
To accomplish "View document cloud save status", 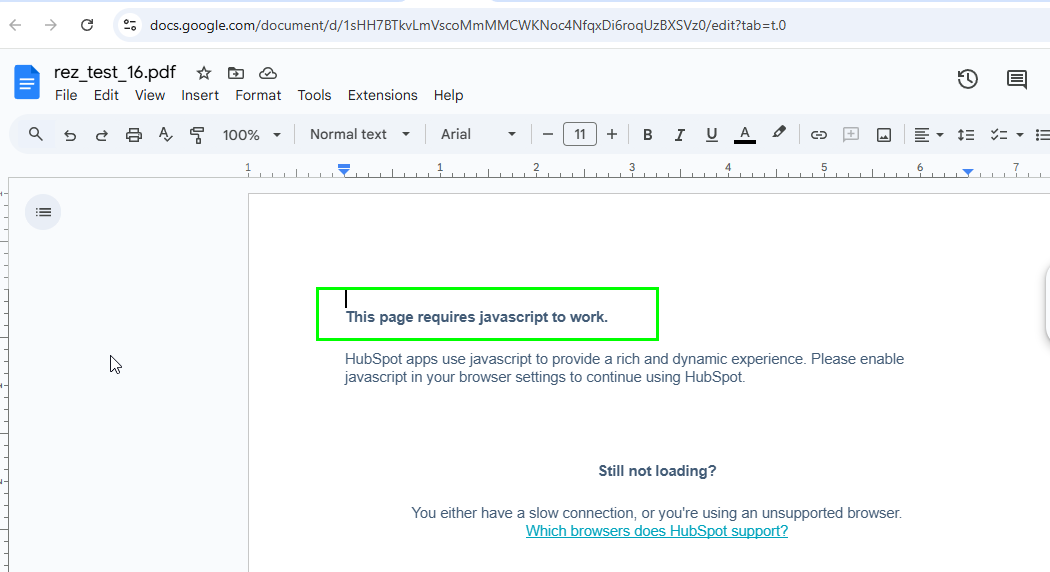I will [268, 73].
